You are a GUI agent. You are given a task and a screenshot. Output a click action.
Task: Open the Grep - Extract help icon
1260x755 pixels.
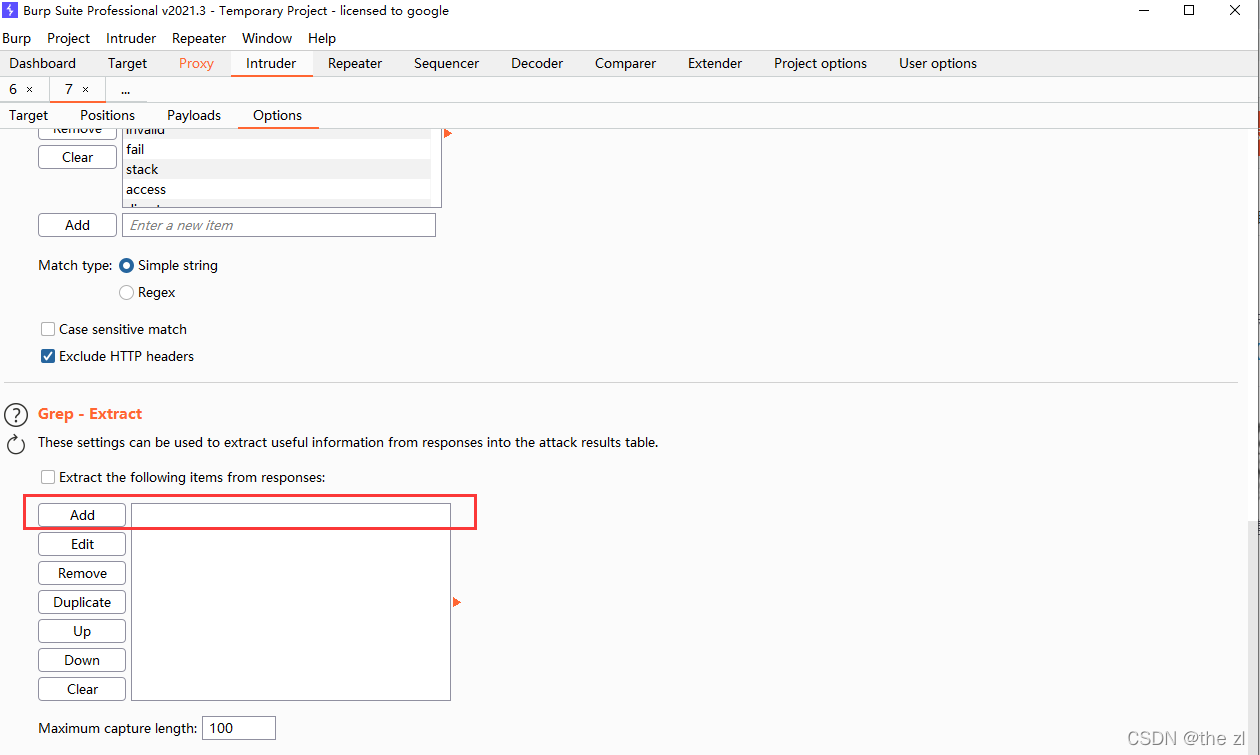tap(16, 415)
